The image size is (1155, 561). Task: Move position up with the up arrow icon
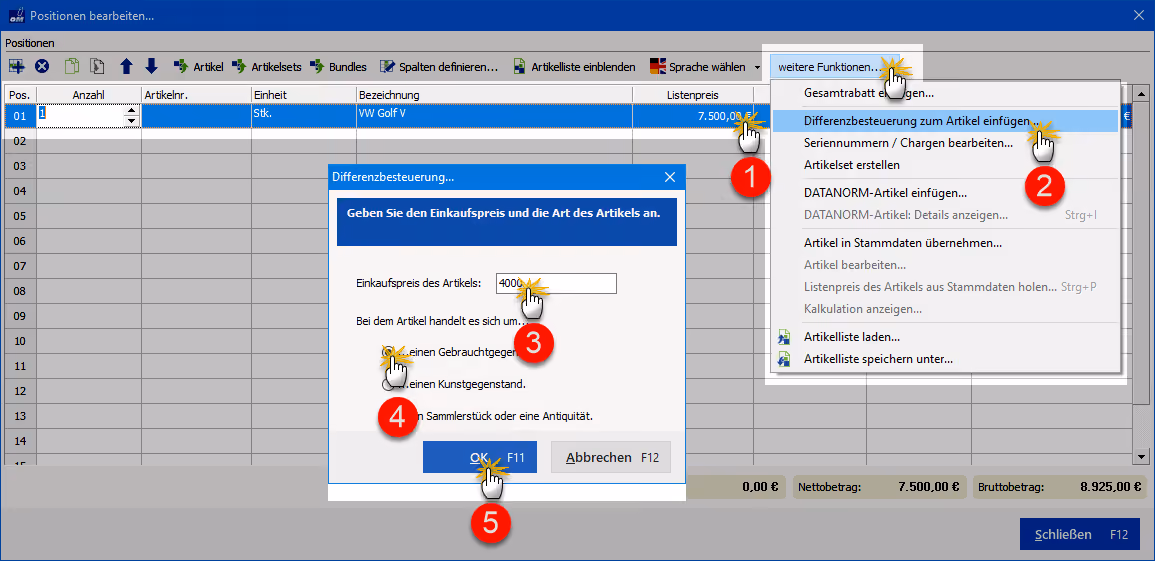tap(126, 66)
